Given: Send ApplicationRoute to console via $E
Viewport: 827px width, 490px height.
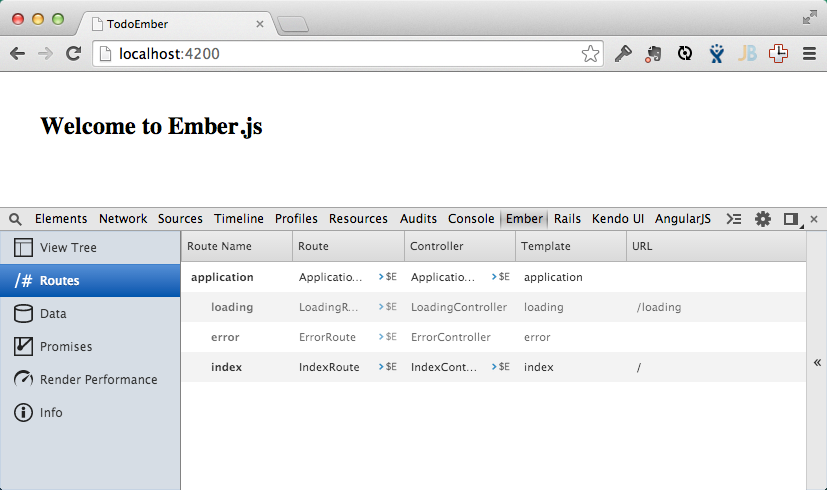Looking at the screenshot, I should pyautogui.click(x=388, y=277).
